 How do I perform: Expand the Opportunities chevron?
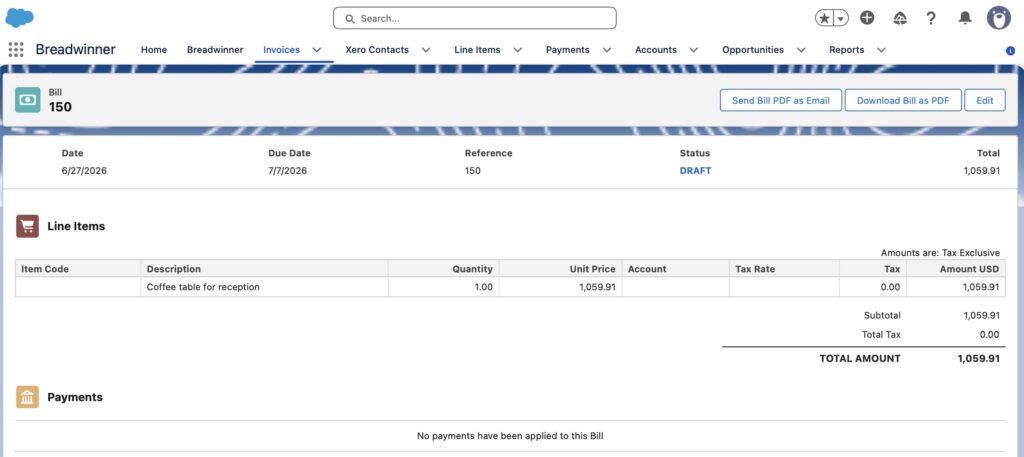(x=801, y=50)
